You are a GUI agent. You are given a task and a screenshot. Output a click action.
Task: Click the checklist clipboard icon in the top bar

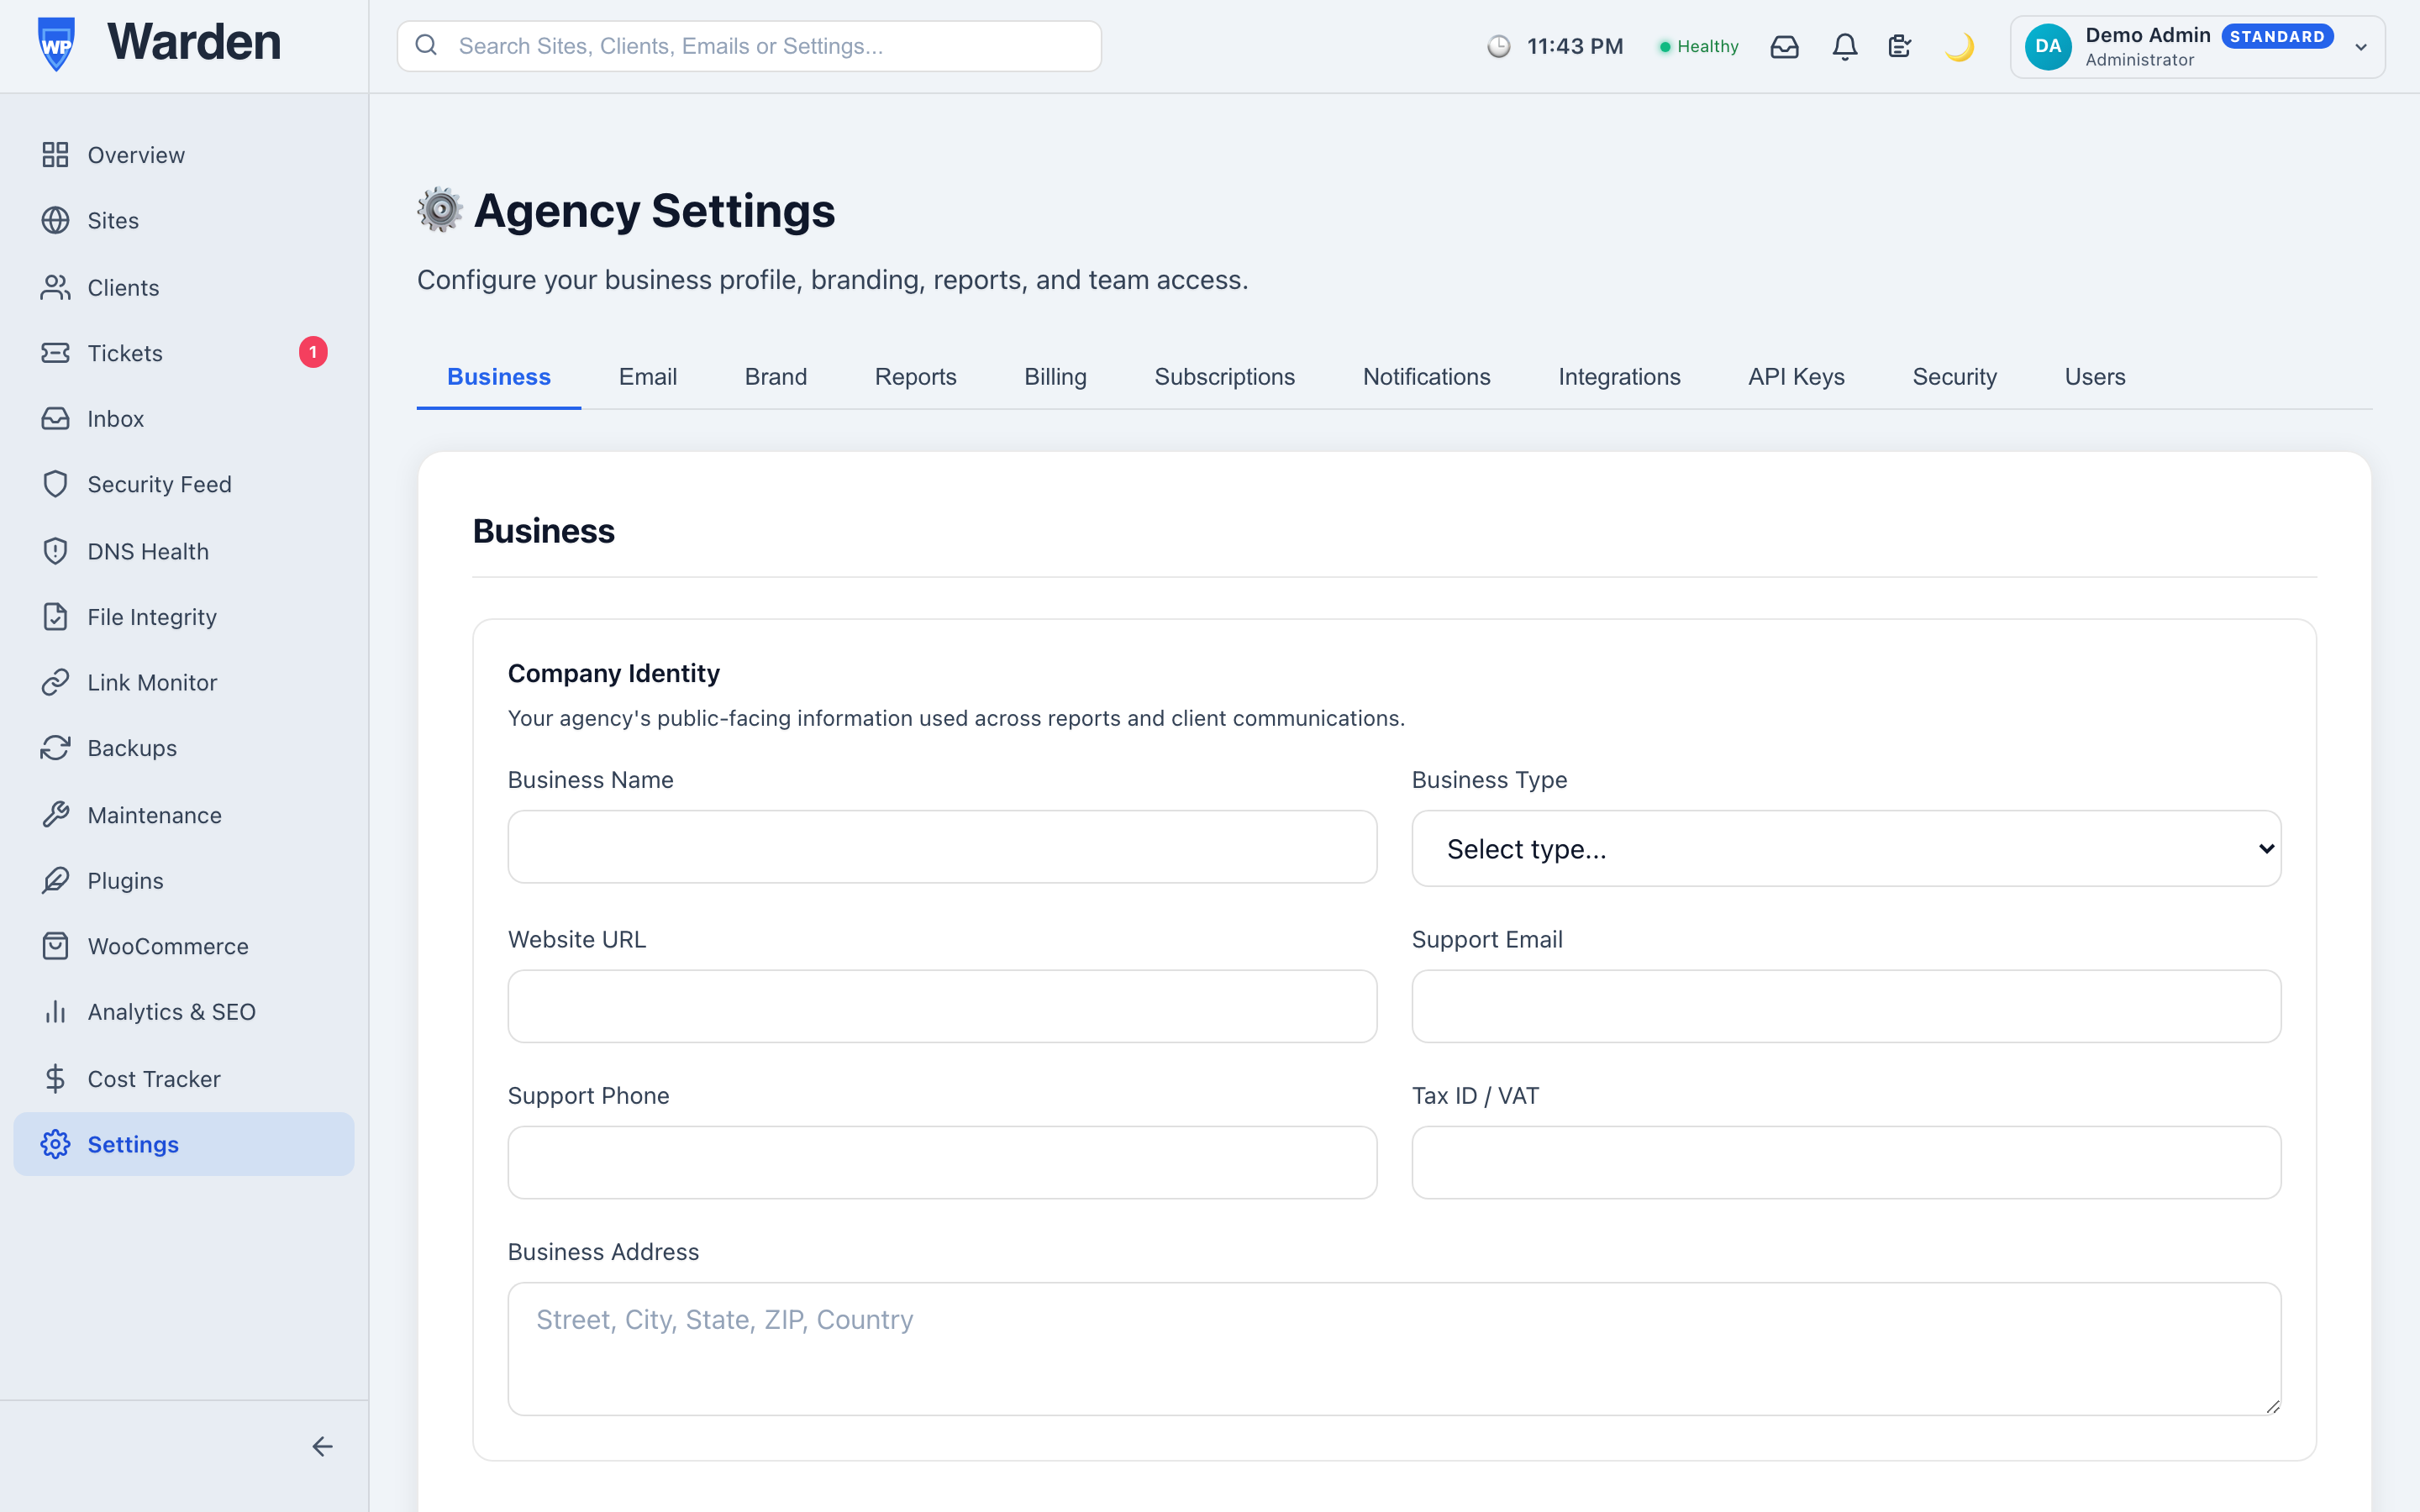tap(1900, 46)
